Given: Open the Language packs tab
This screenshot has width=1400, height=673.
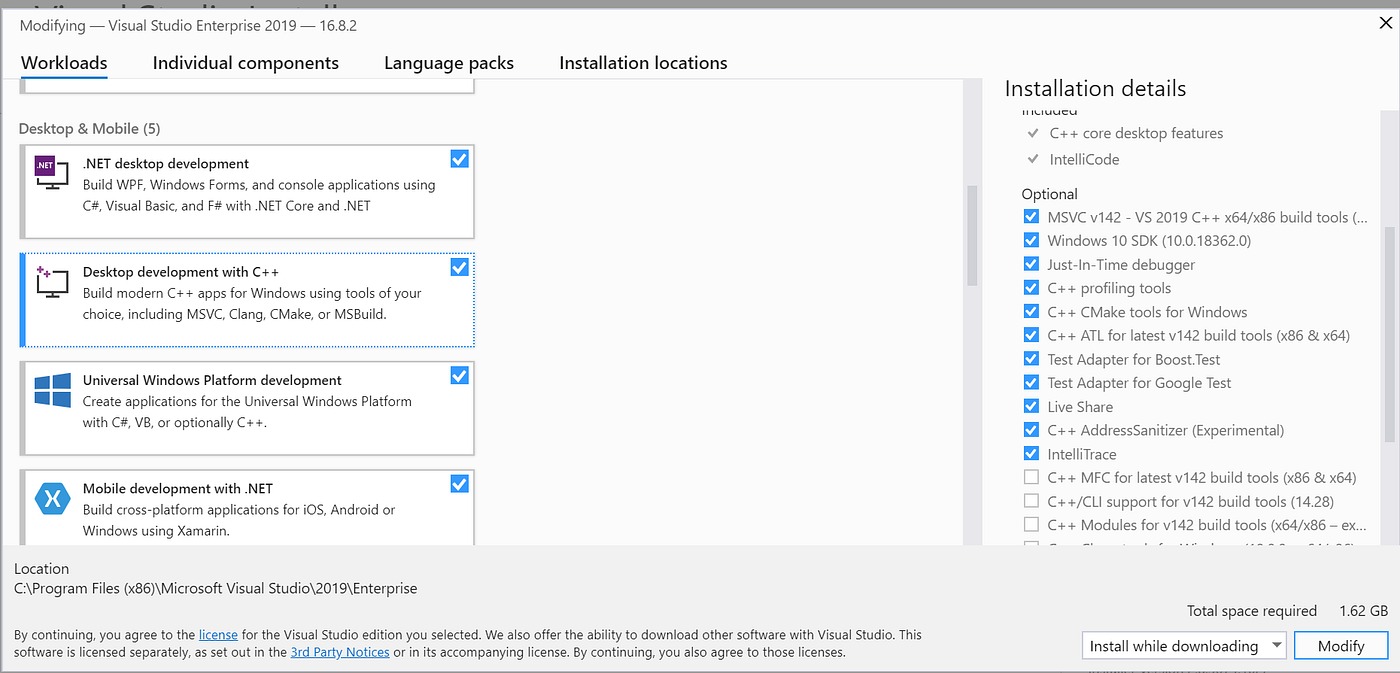Looking at the screenshot, I should pos(449,63).
